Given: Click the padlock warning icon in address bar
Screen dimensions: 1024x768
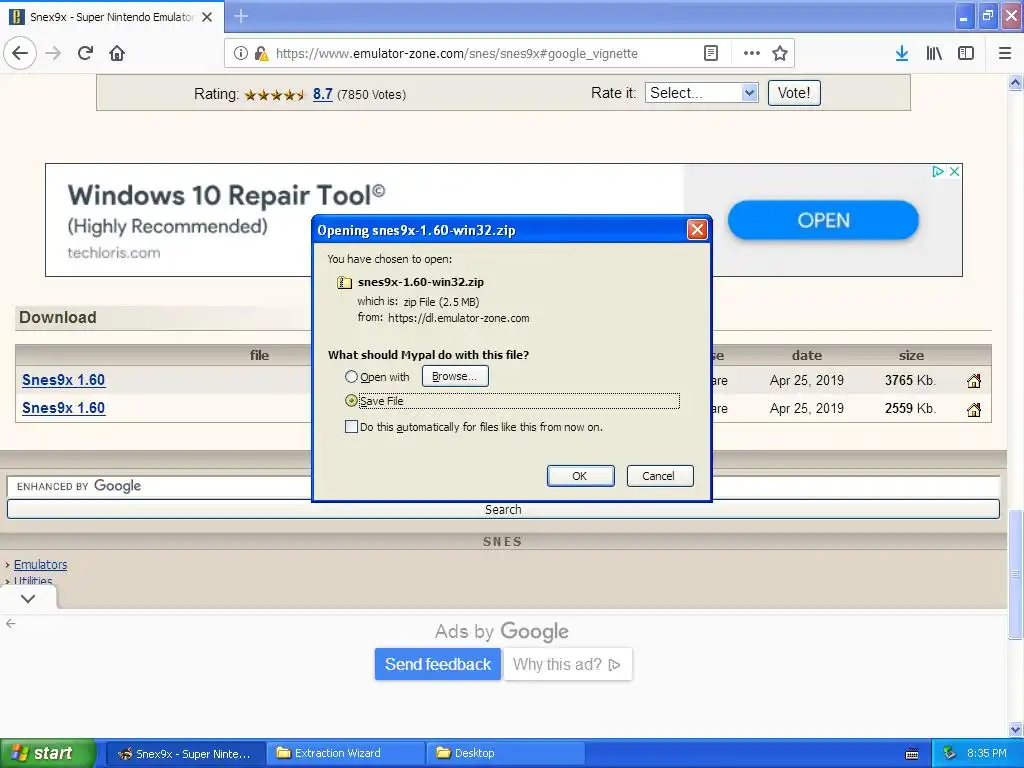Looking at the screenshot, I should point(261,54).
